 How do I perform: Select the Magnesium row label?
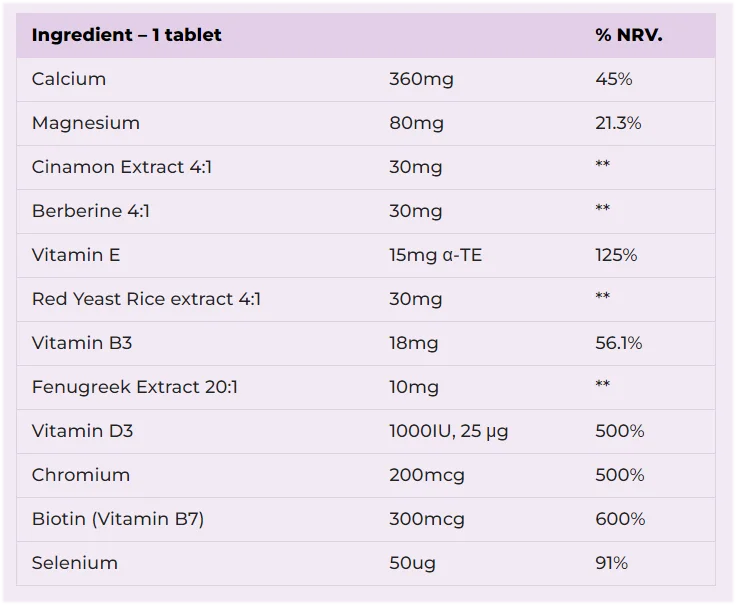[x=86, y=123]
